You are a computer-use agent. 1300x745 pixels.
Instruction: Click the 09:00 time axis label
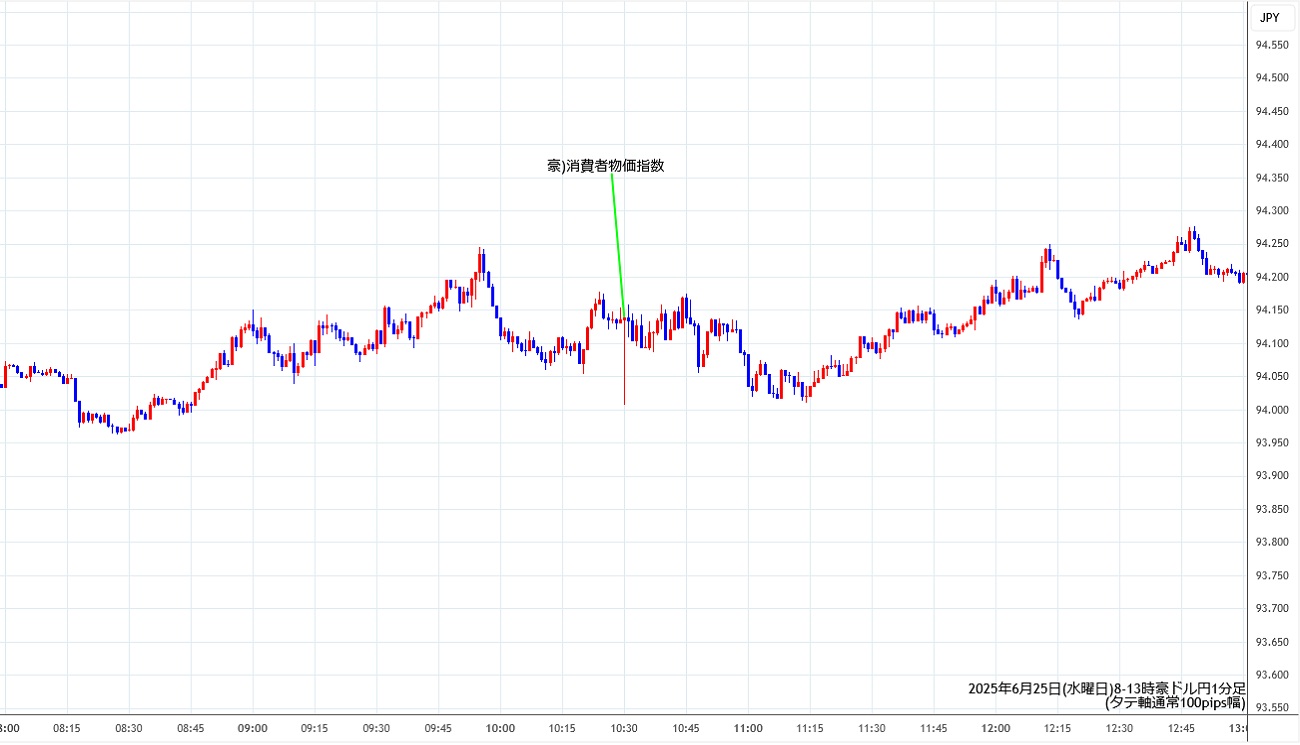point(253,729)
